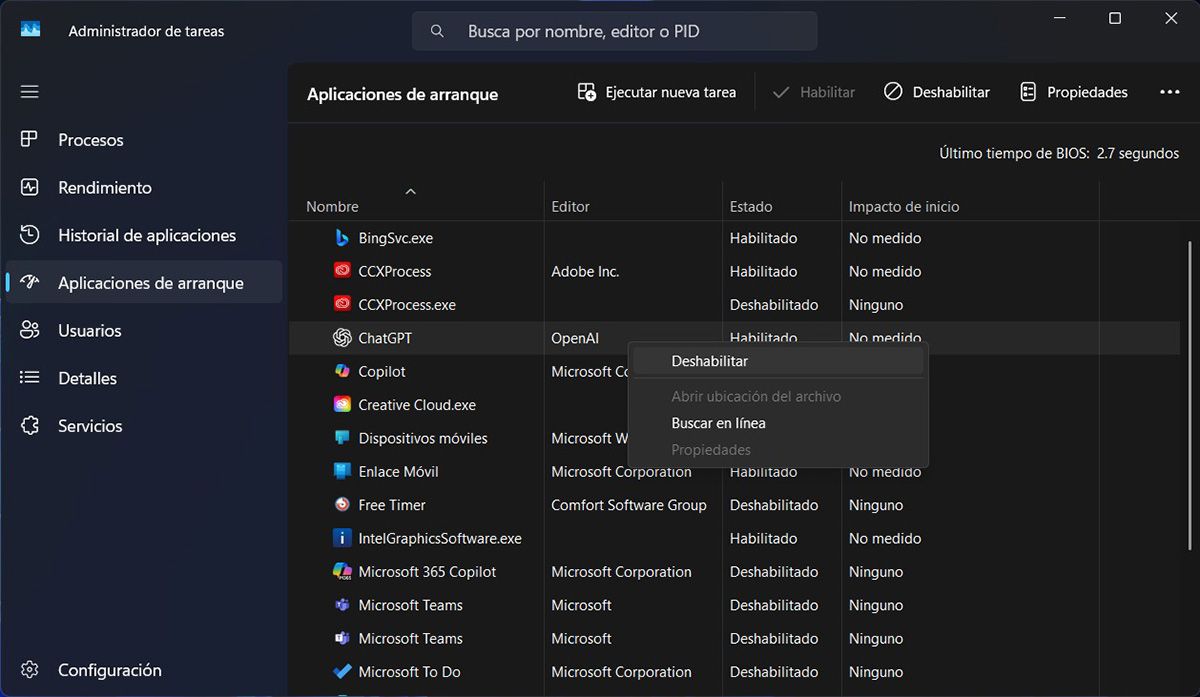Focus the search by name or PID box
Screen dimensions: 1200x697
pyautogui.click(x=614, y=31)
